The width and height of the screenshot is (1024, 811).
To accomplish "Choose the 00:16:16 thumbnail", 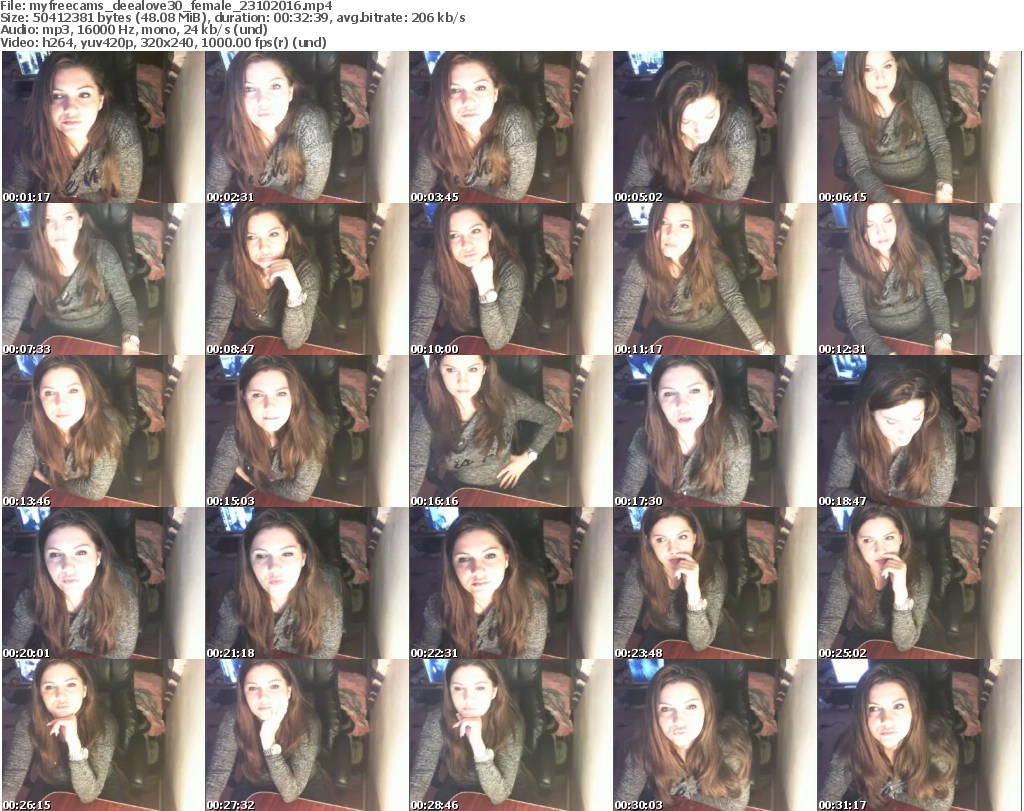I will tap(510, 432).
